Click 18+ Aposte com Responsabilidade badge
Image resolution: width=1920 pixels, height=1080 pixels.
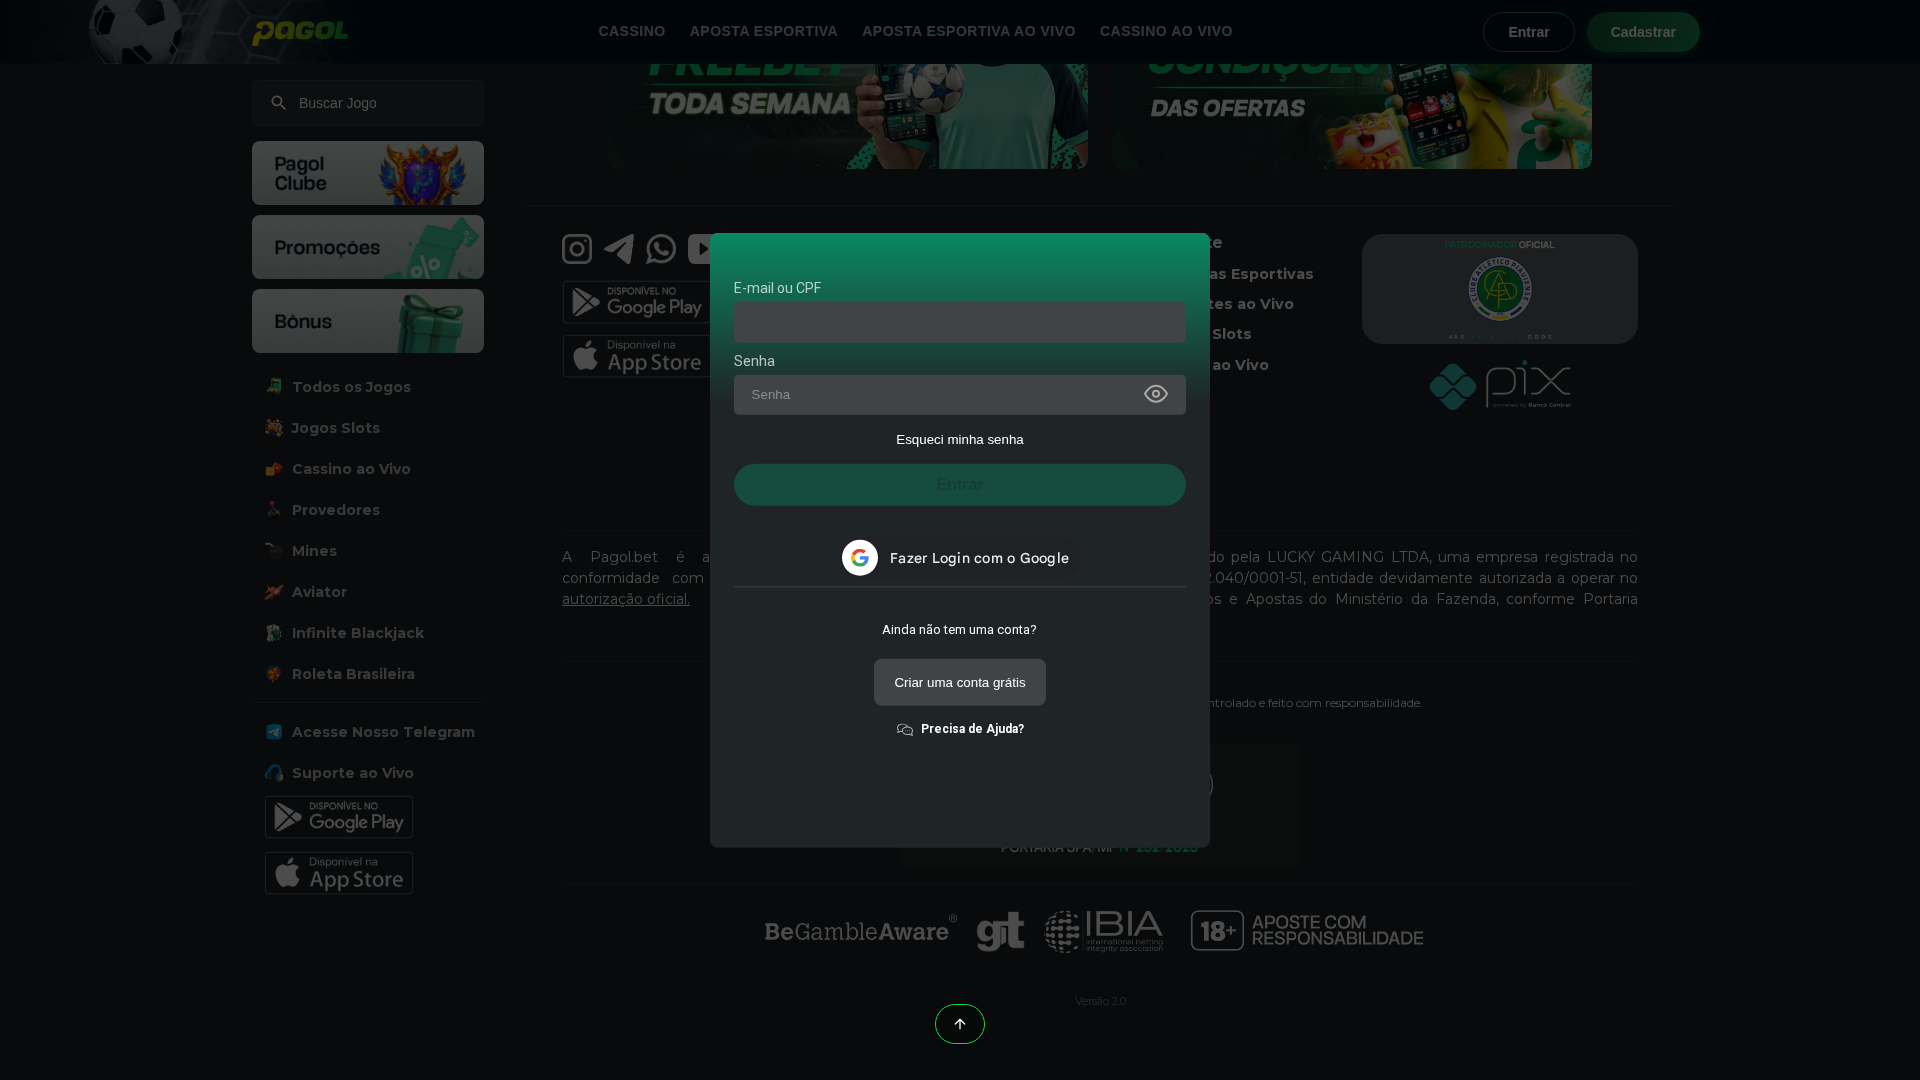pos(1307,931)
